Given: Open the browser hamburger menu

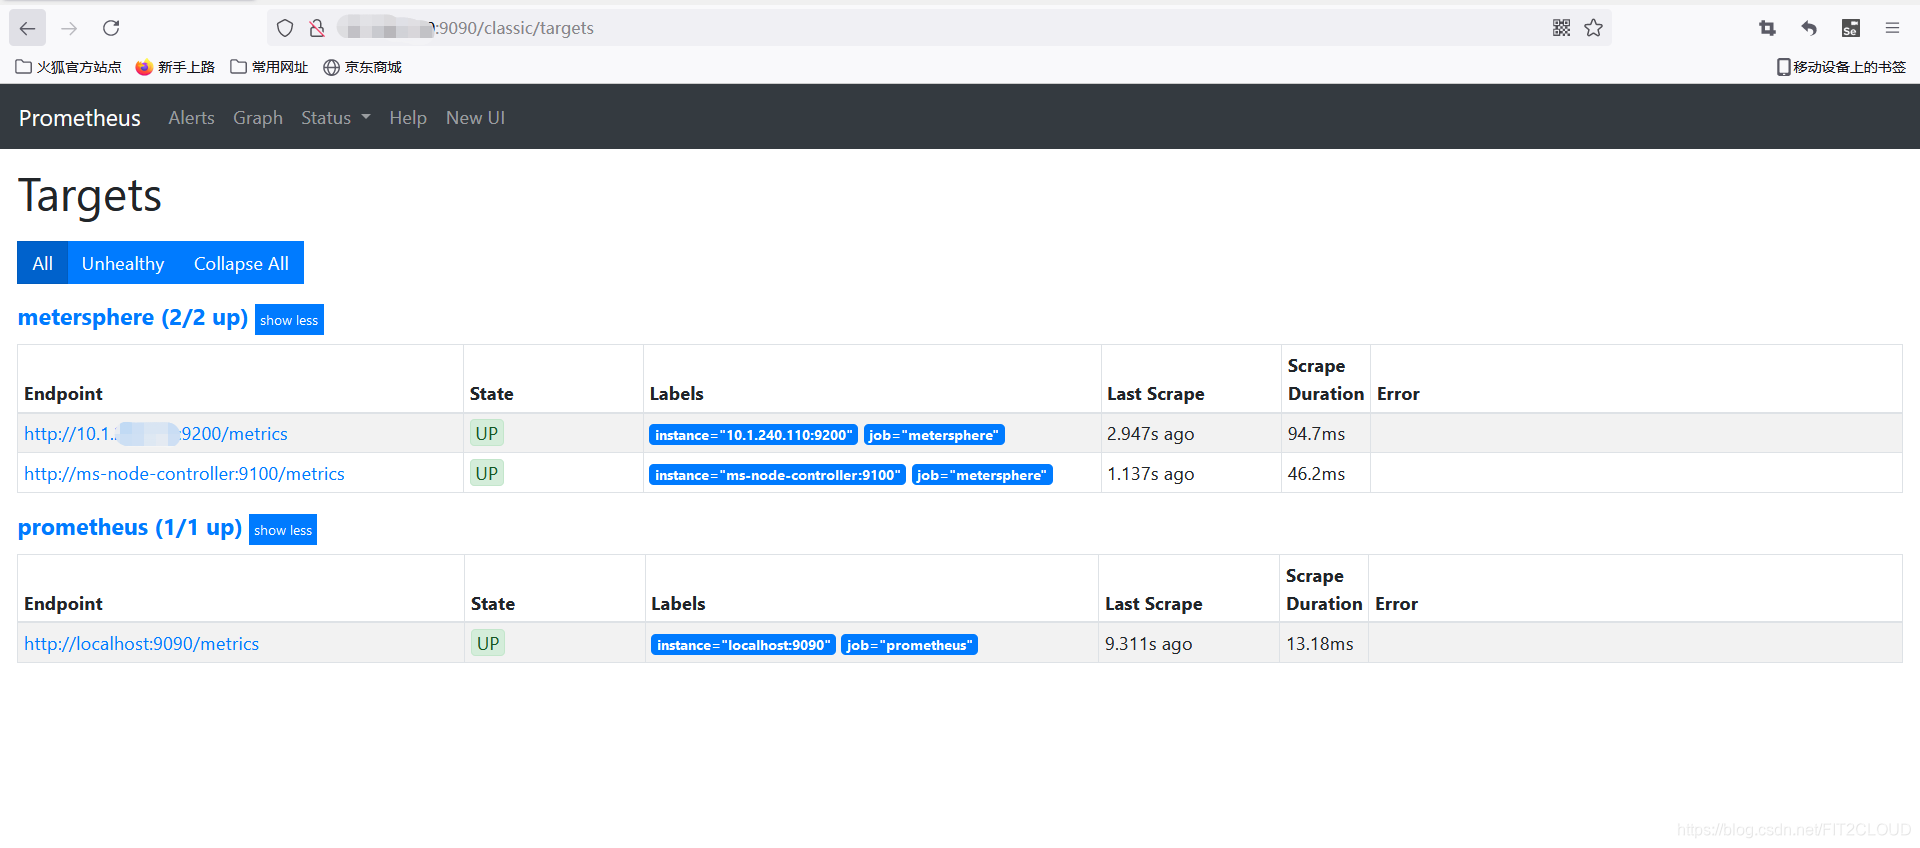Looking at the screenshot, I should click(x=1892, y=28).
